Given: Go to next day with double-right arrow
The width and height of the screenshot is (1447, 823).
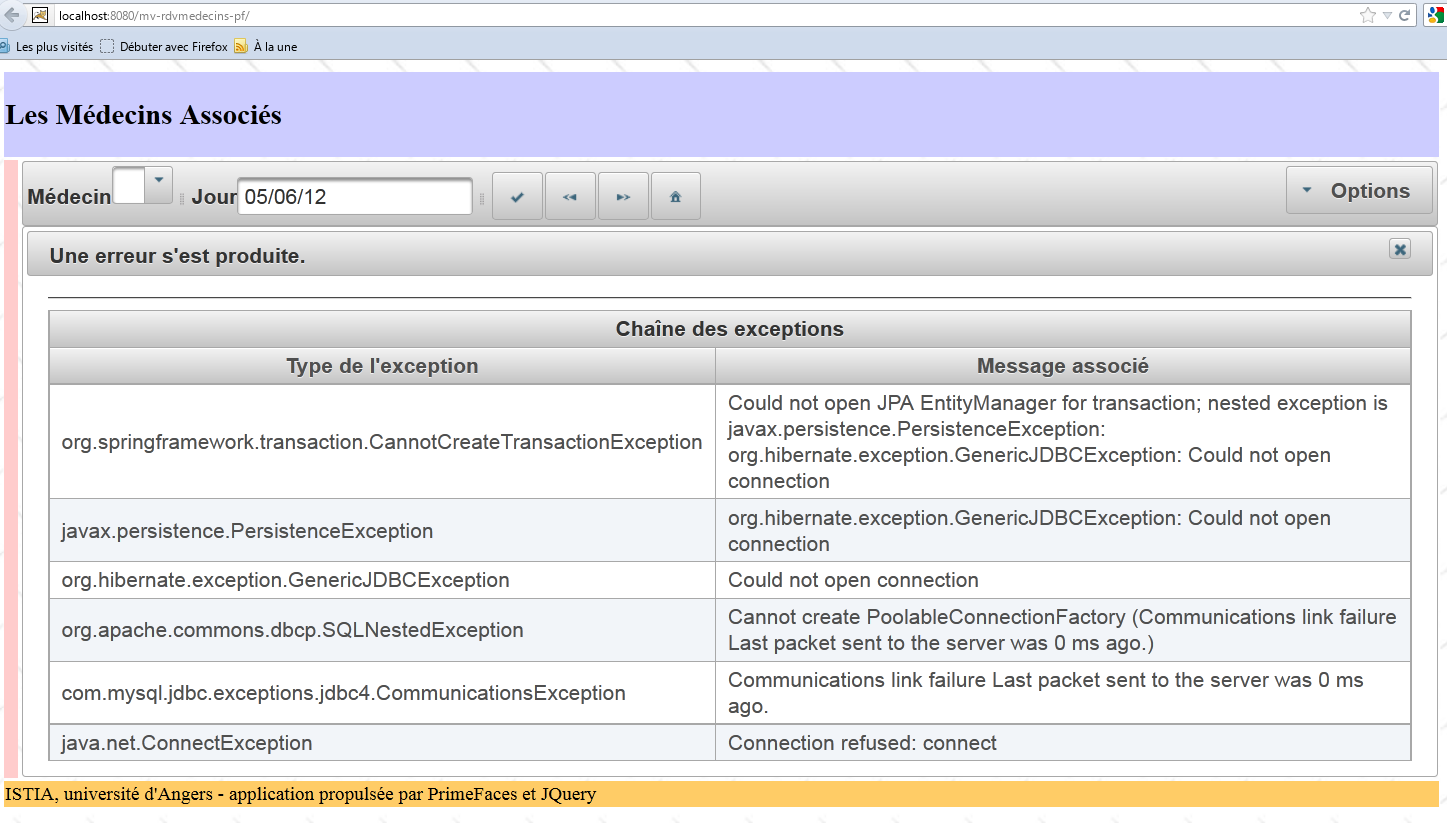Looking at the screenshot, I should pos(623,196).
